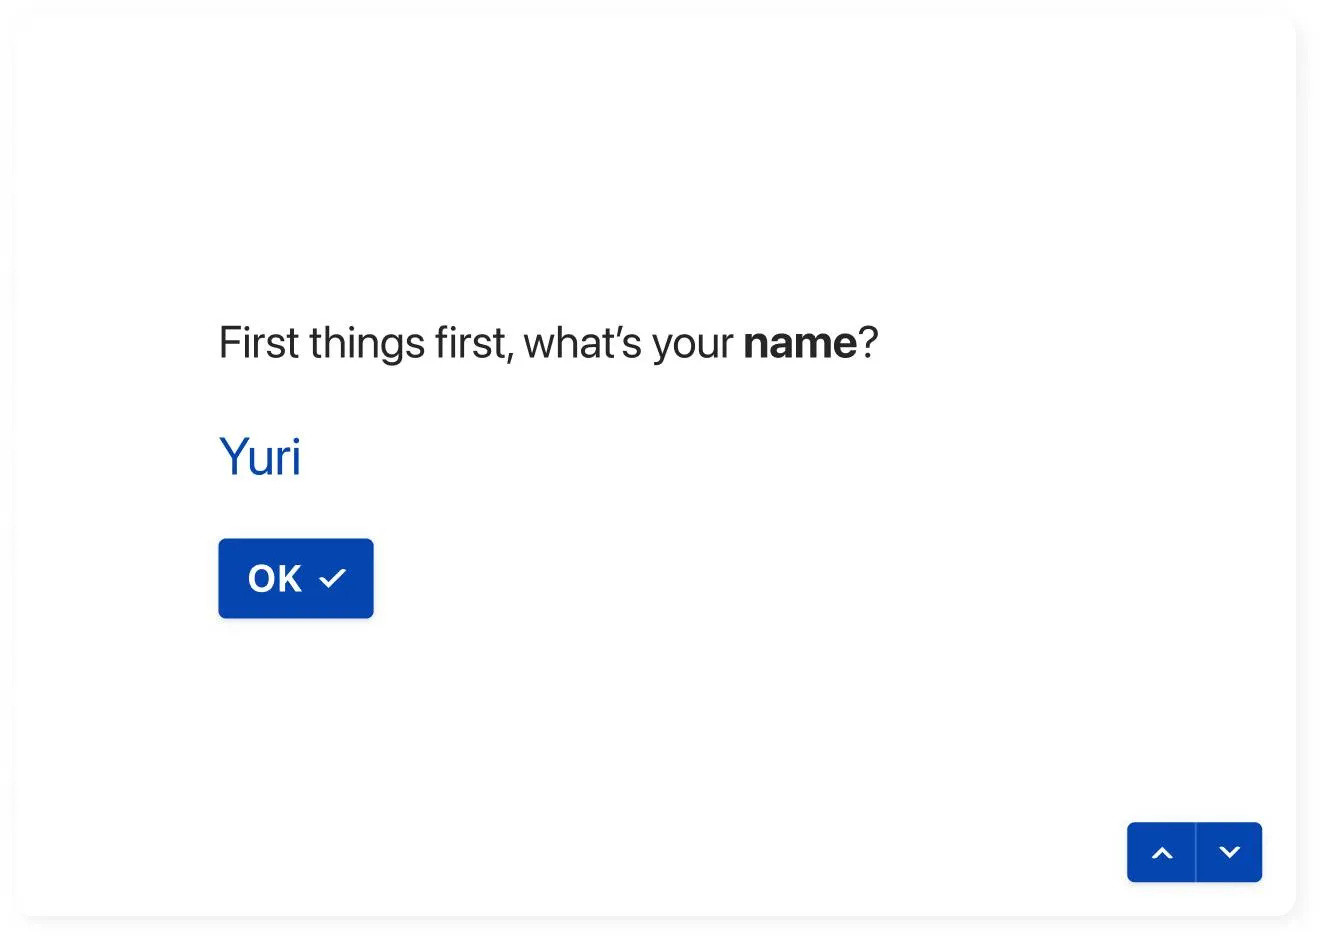This screenshot has width=1320, height=940.
Task: Click the checkmark icon inside OK button
Action: tap(332, 579)
